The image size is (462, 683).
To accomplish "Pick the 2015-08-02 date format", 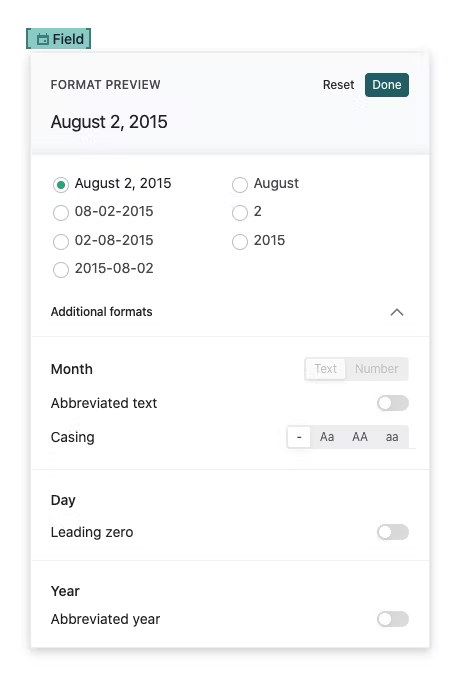I will [x=61, y=270].
